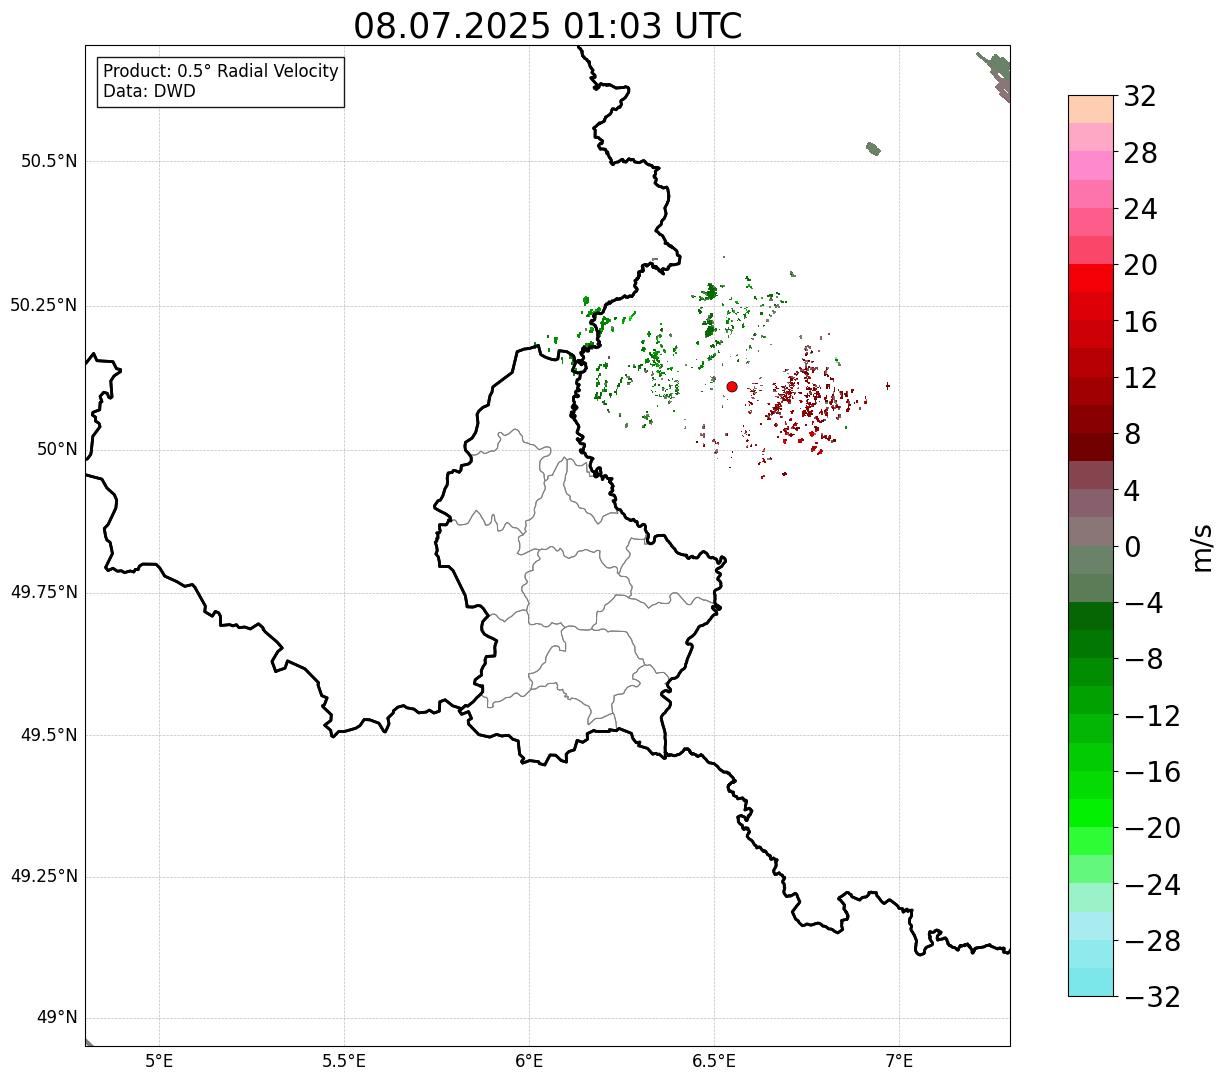Click the m/s colorbar unit label
This screenshot has height=1081, width=1225.
pyautogui.click(x=1201, y=547)
